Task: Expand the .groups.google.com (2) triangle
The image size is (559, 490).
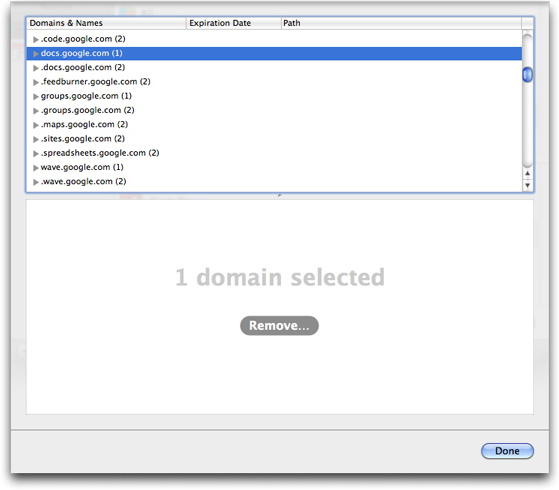Action: 36,111
